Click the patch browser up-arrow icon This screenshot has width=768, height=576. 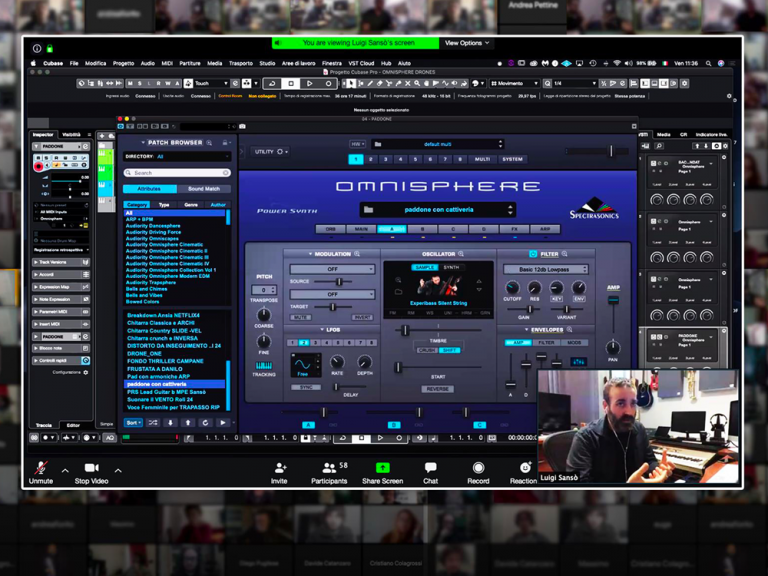[188, 422]
